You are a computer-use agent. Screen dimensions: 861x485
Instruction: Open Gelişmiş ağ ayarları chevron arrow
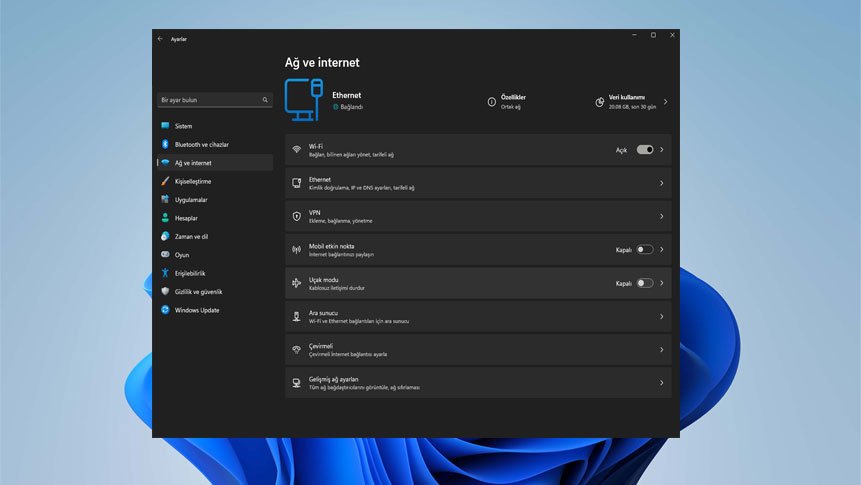(x=662, y=383)
